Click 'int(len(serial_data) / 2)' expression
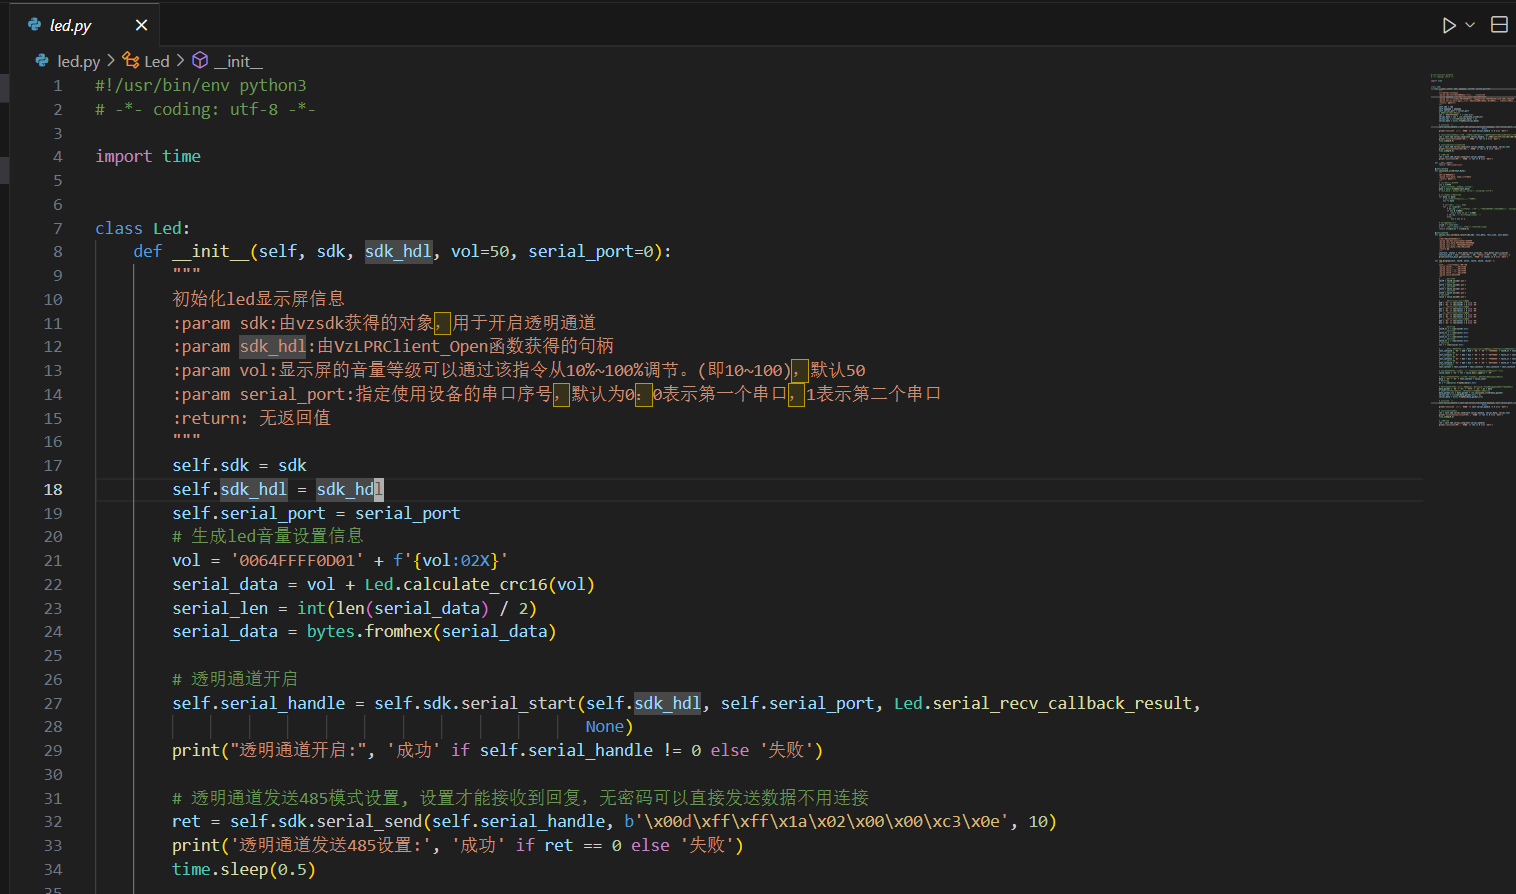This screenshot has width=1516, height=894. coord(417,608)
